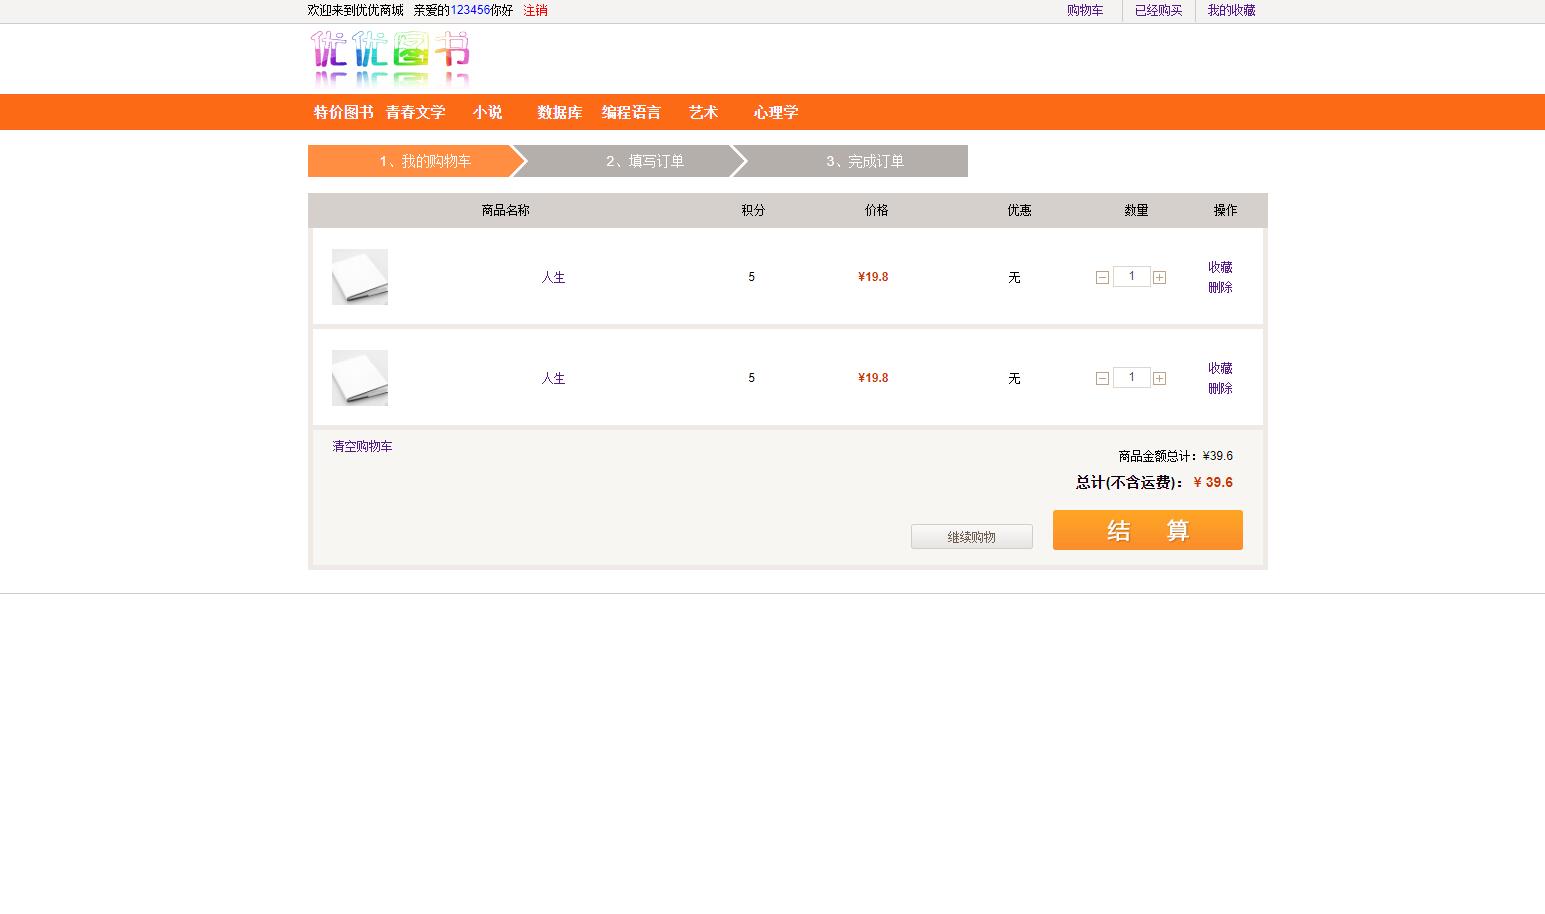1545x914 pixels.
Task: Open the 心理学 category
Action: point(776,112)
